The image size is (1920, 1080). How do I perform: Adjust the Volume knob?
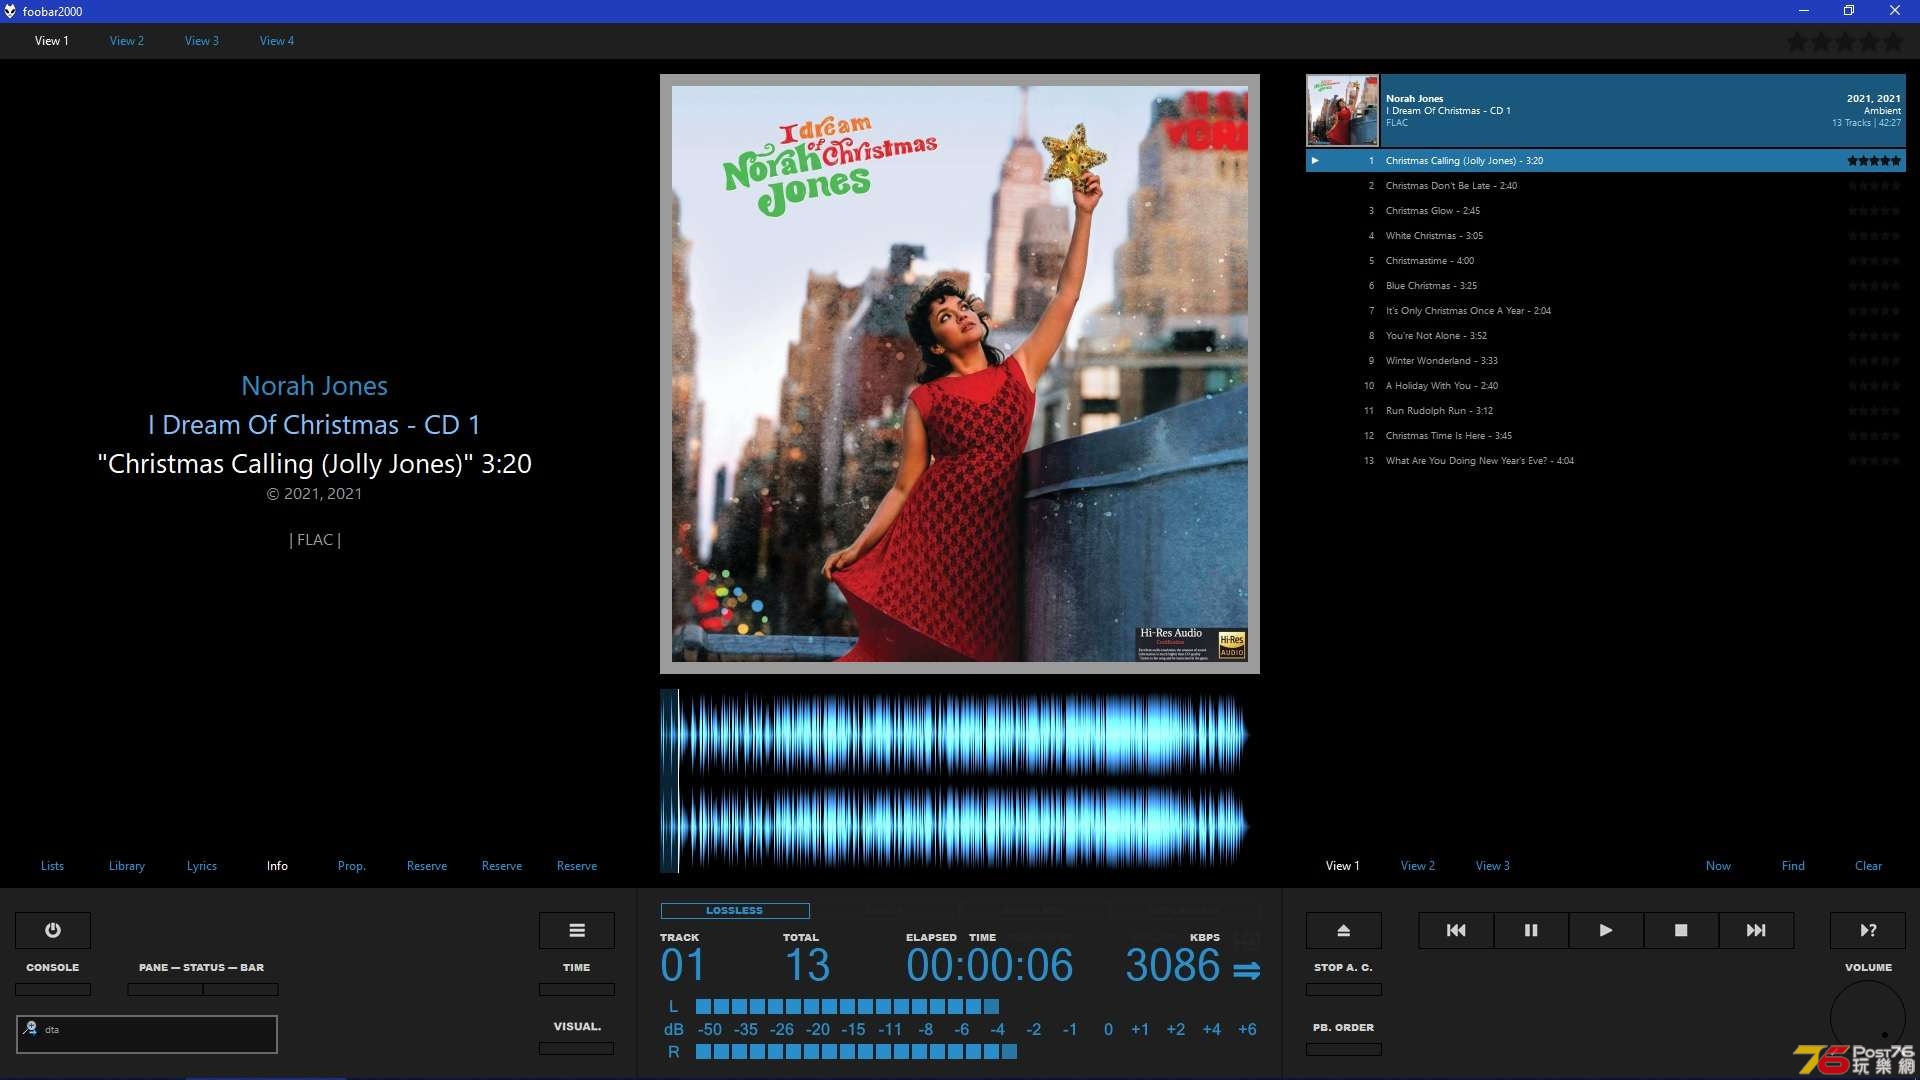click(x=1868, y=1017)
